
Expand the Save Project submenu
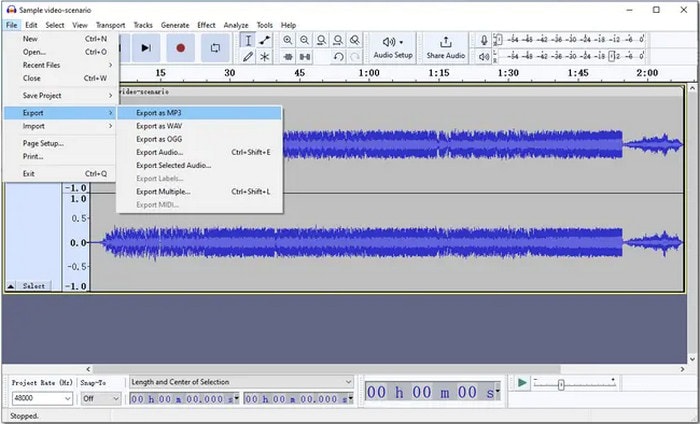tap(61, 96)
